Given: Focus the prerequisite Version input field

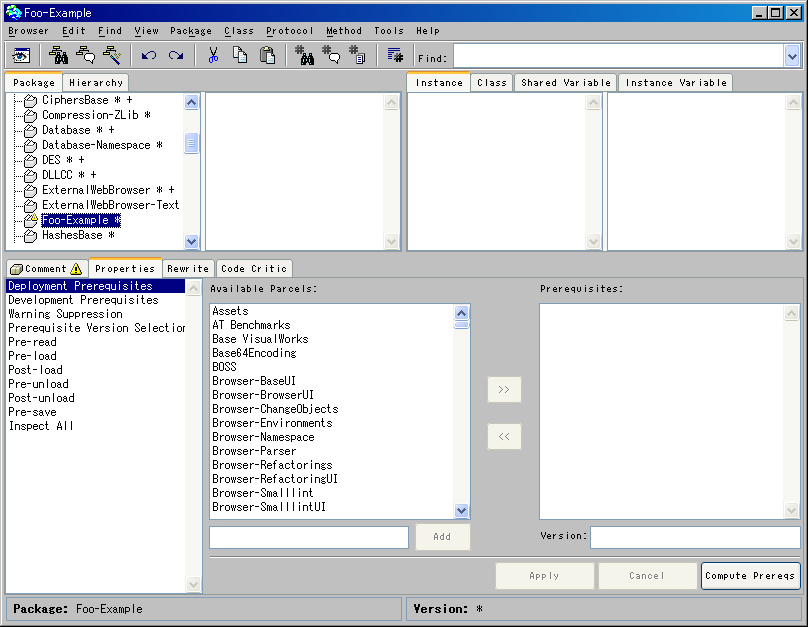Looking at the screenshot, I should (x=695, y=537).
